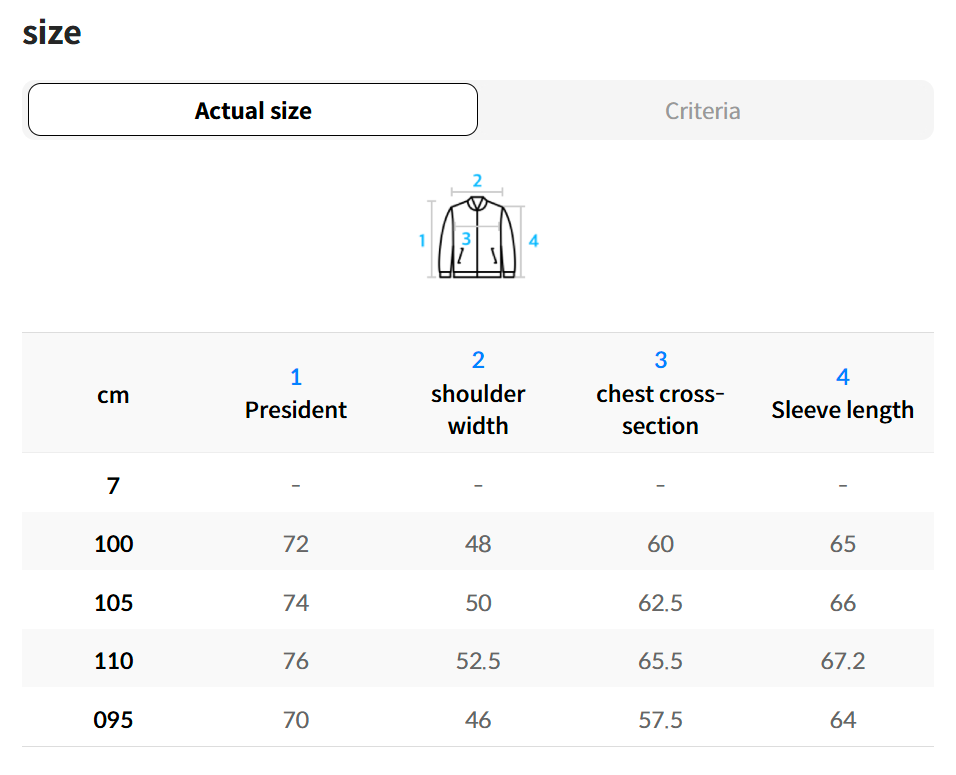The width and height of the screenshot is (956, 775).
Task: Click the chest cross-section column header
Action: [x=660, y=394]
